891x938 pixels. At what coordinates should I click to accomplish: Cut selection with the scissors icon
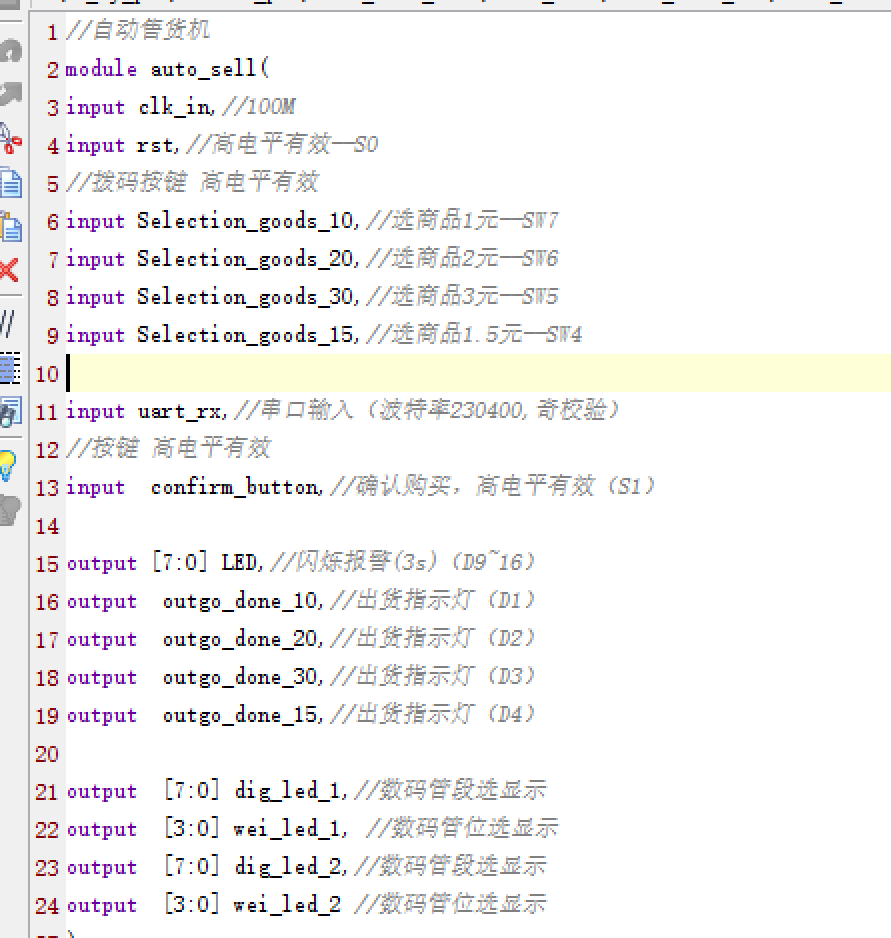click(x=10, y=138)
